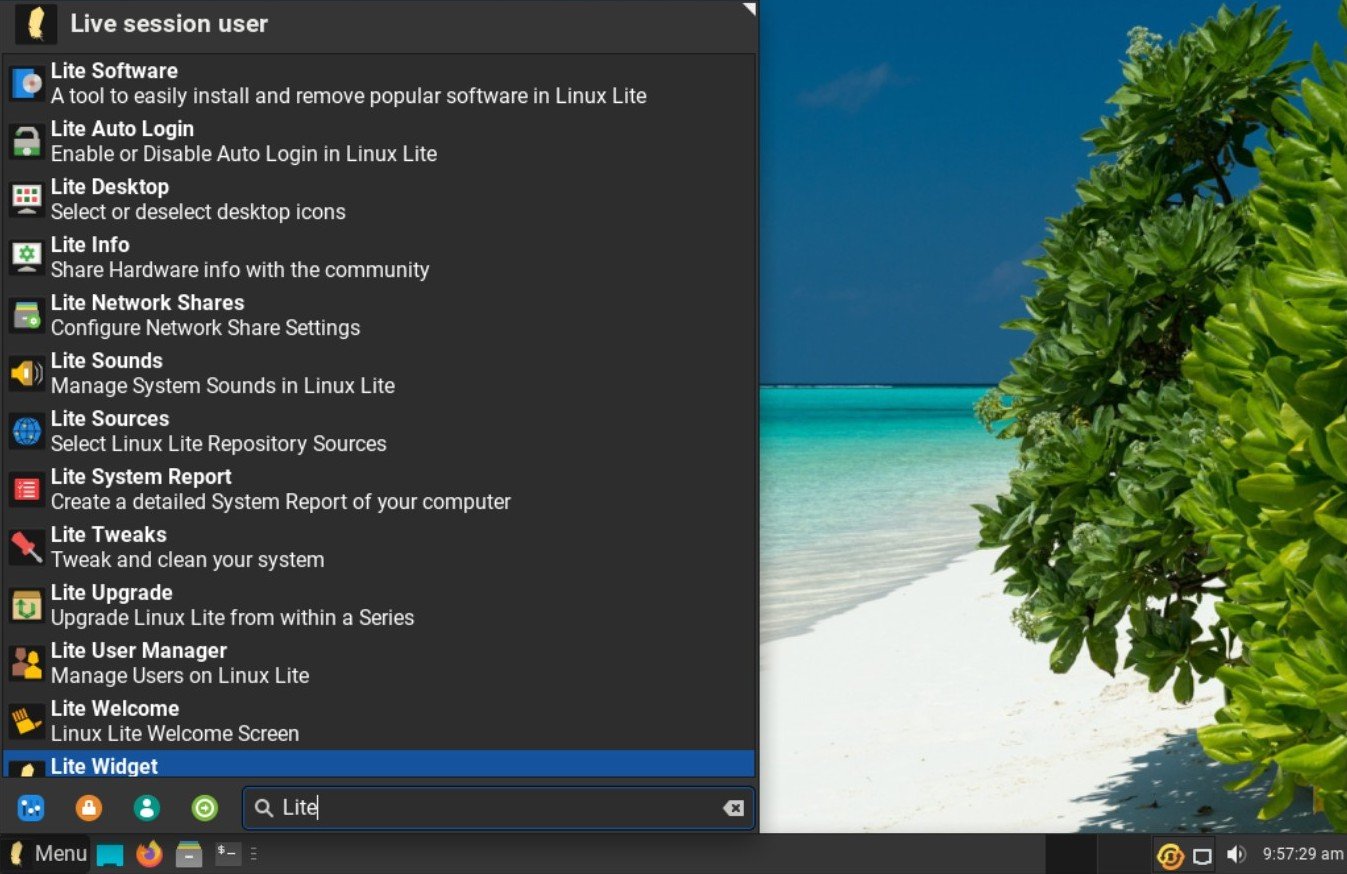Click the clock in the system tray
The image size is (1347, 874).
coord(1300,854)
